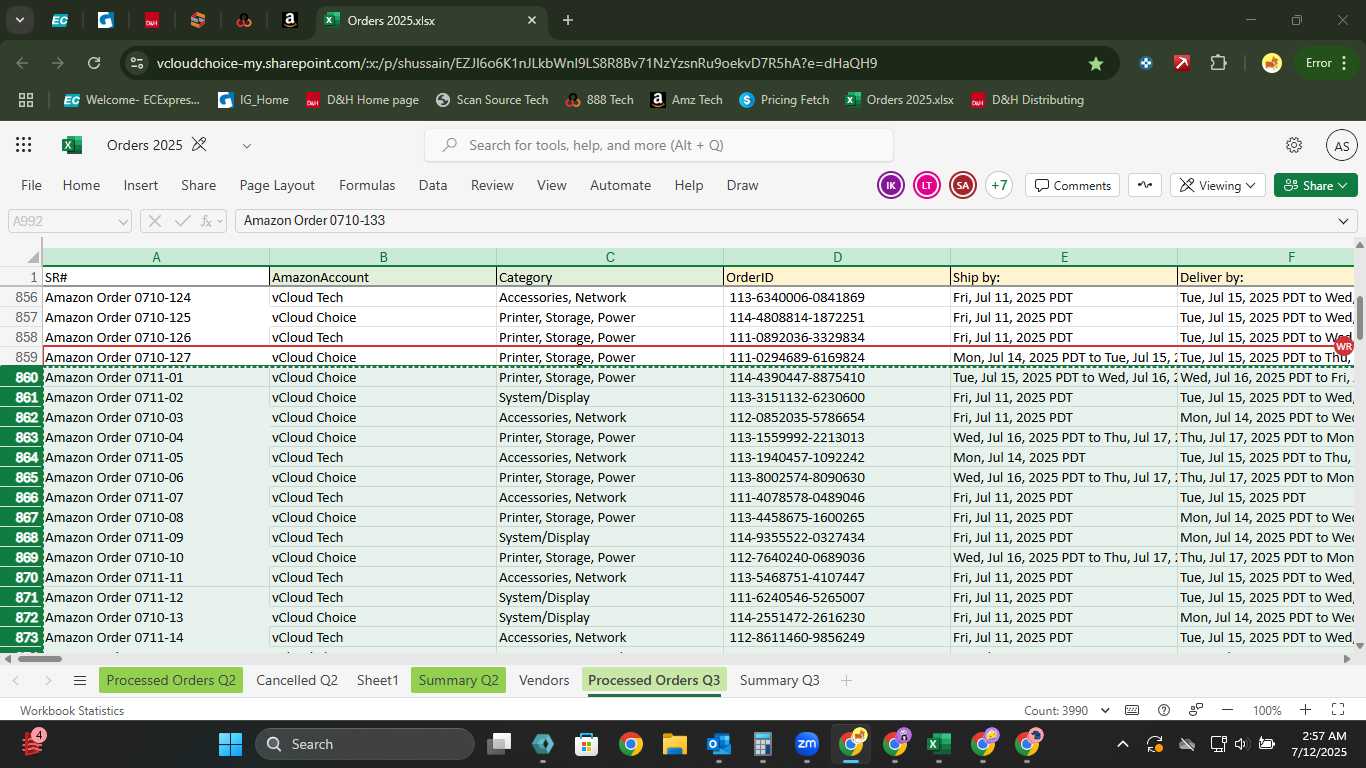Open the AS account profile avatar

1342,146
